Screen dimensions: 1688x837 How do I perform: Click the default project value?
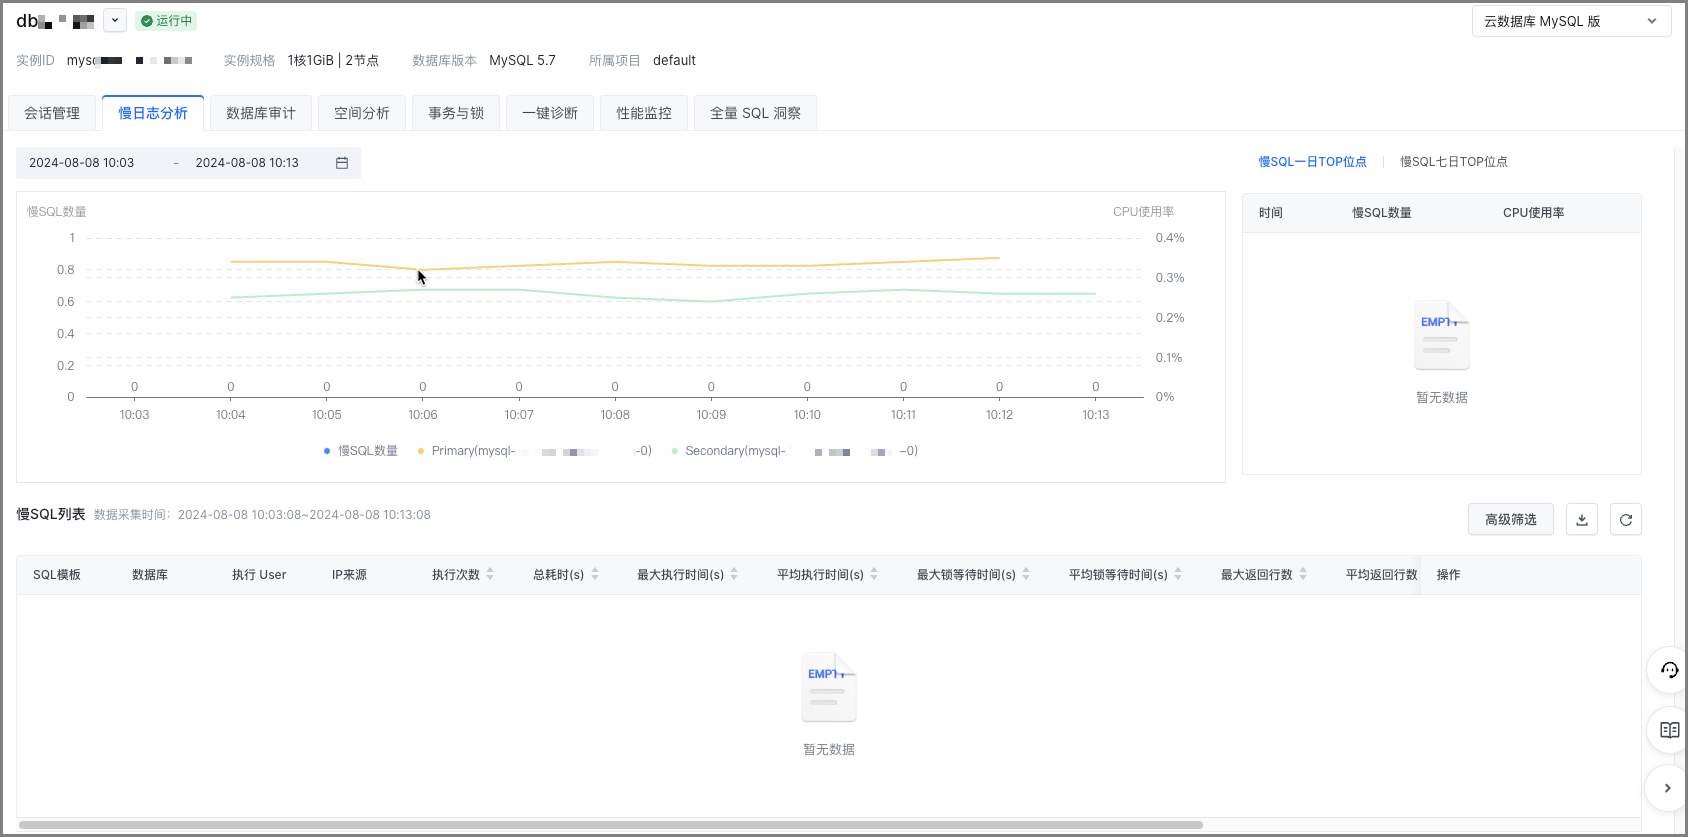click(x=674, y=60)
